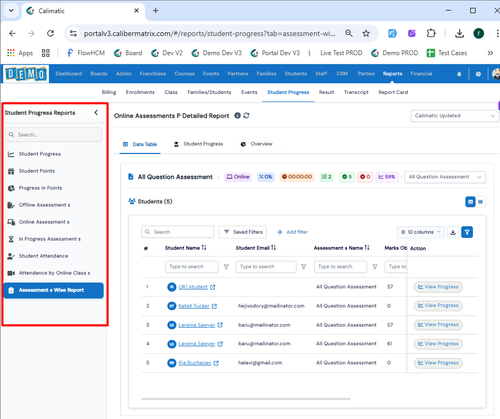Click the Add filter link
This screenshot has width=500, height=419.
(x=292, y=232)
